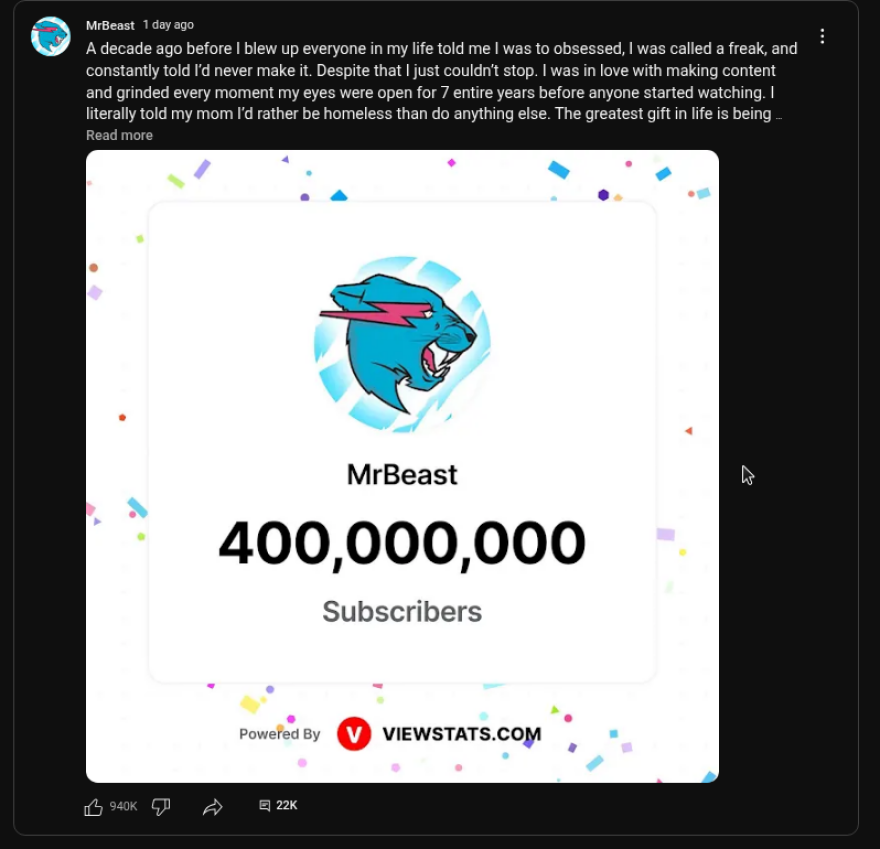Click the ViewStats logo on the image
This screenshot has width=880, height=849.
tap(352, 733)
